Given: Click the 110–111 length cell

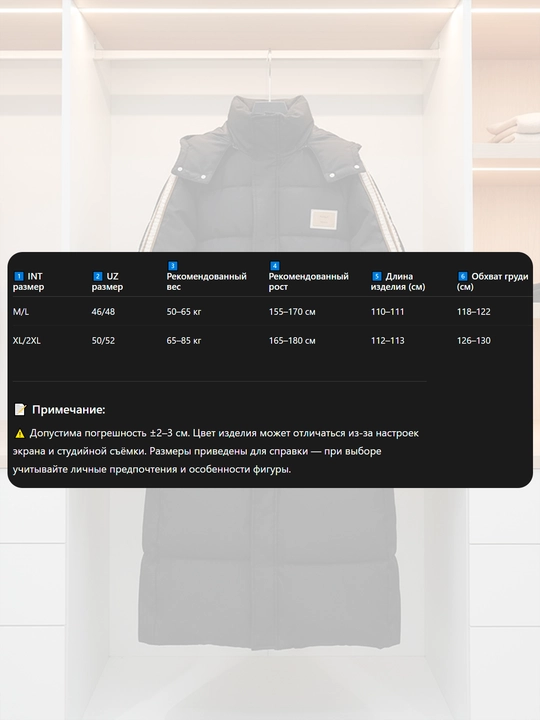Looking at the screenshot, I should point(388,312).
